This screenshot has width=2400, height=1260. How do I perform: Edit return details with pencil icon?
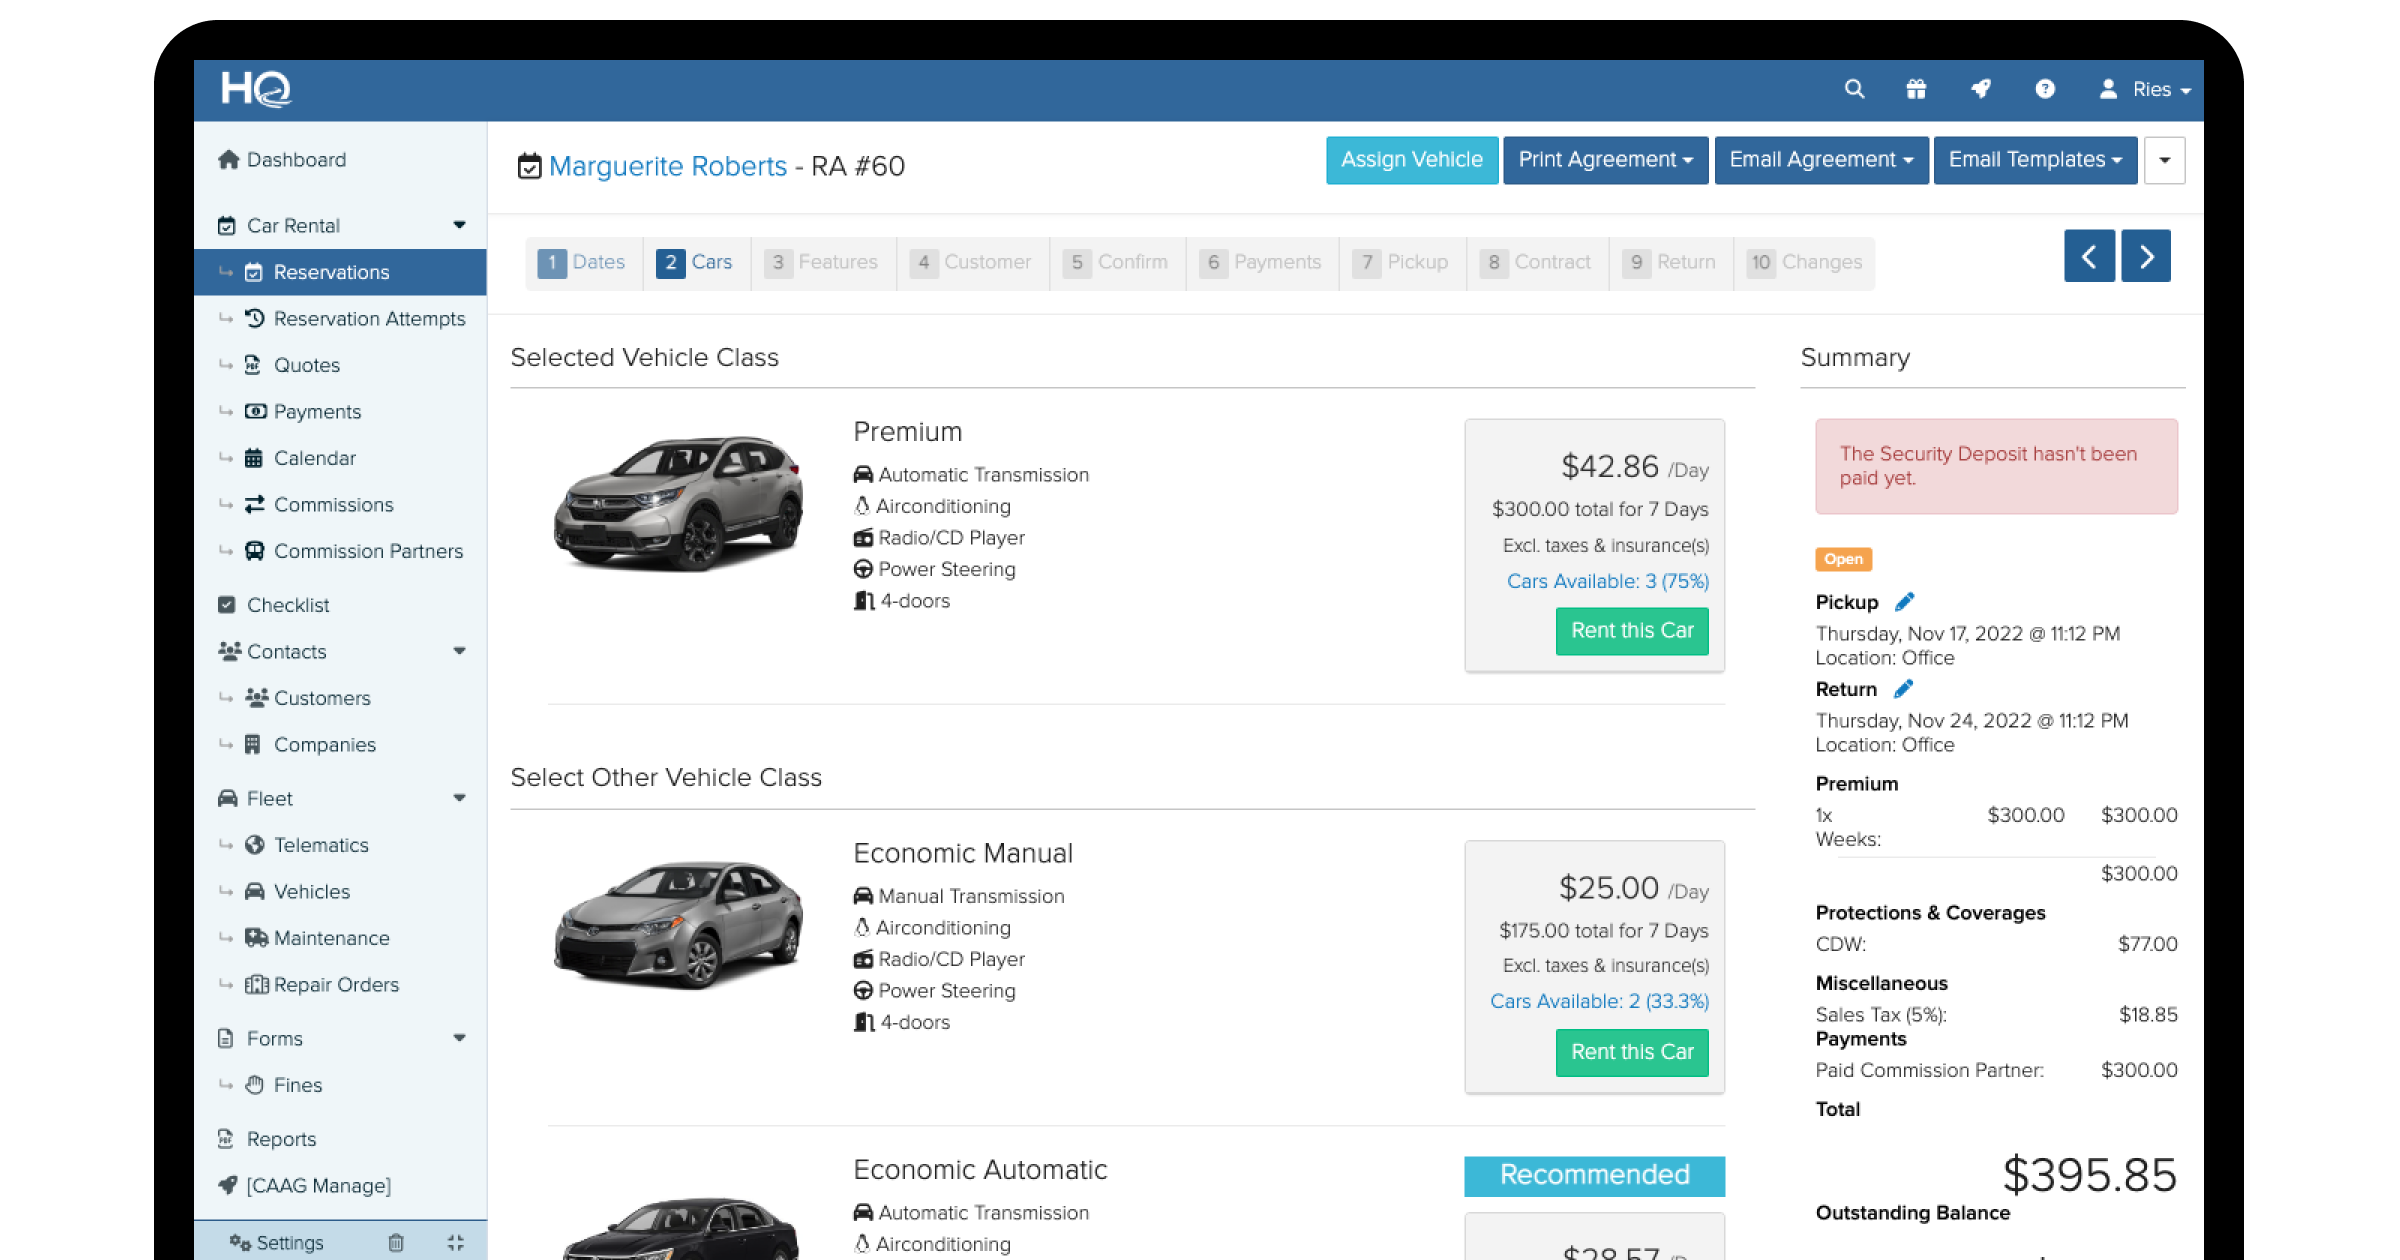click(1903, 689)
